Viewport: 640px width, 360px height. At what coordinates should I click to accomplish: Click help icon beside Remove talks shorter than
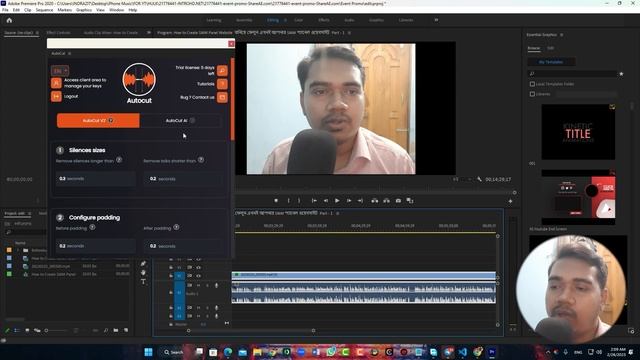[x=201, y=160]
